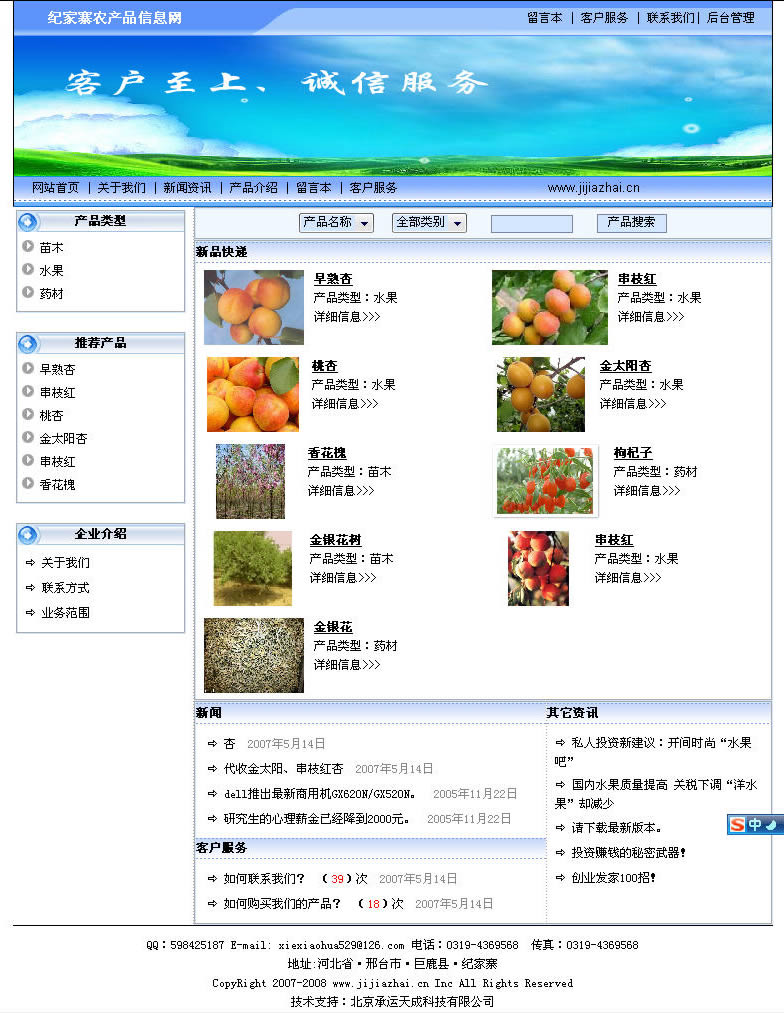Open 新闻资讯 in the navigation bar
Screen dimensions: 784x1013
pyautogui.click(x=187, y=188)
